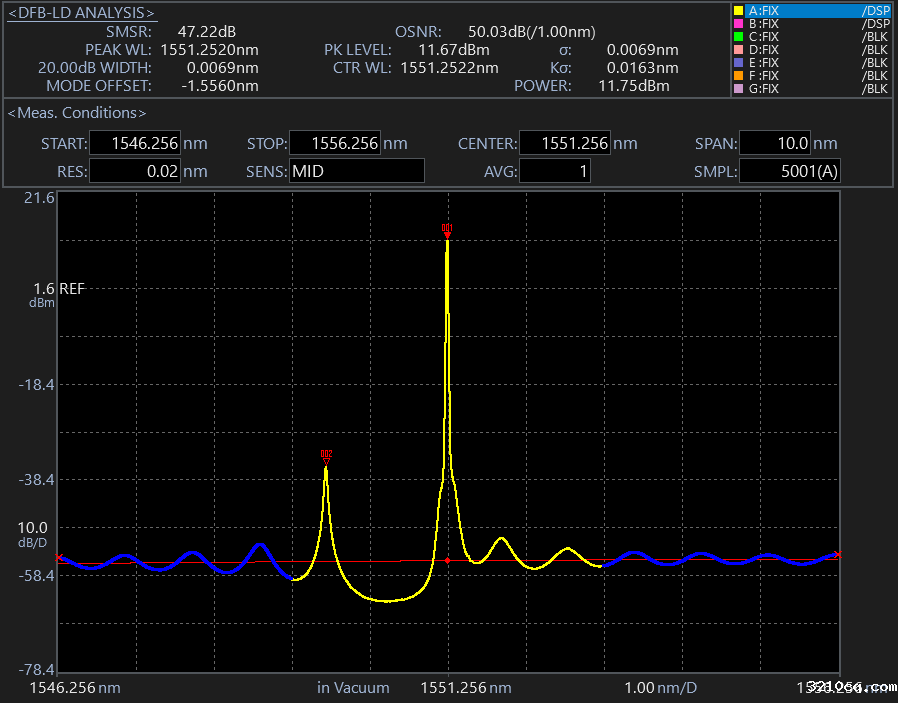This screenshot has height=703, width=898.
Task: Click the PEAK WL value 1551.2520nm
Action: pos(210,50)
